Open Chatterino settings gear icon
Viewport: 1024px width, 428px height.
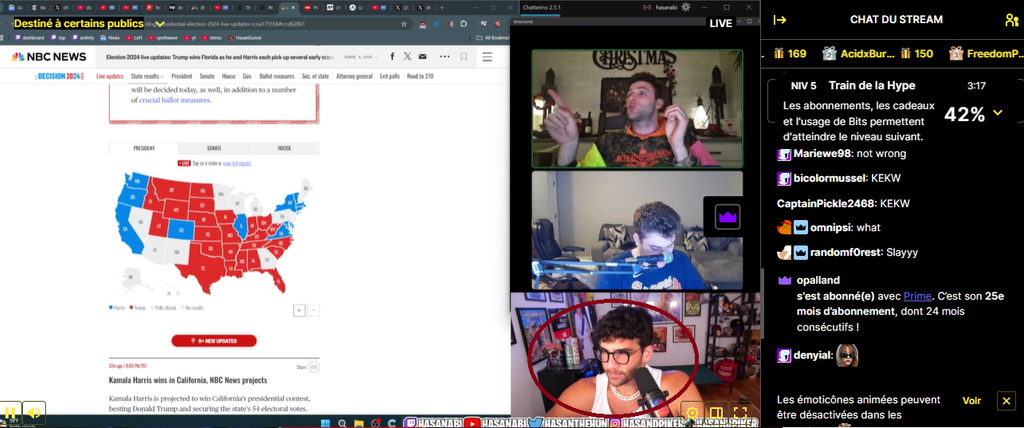pos(686,7)
